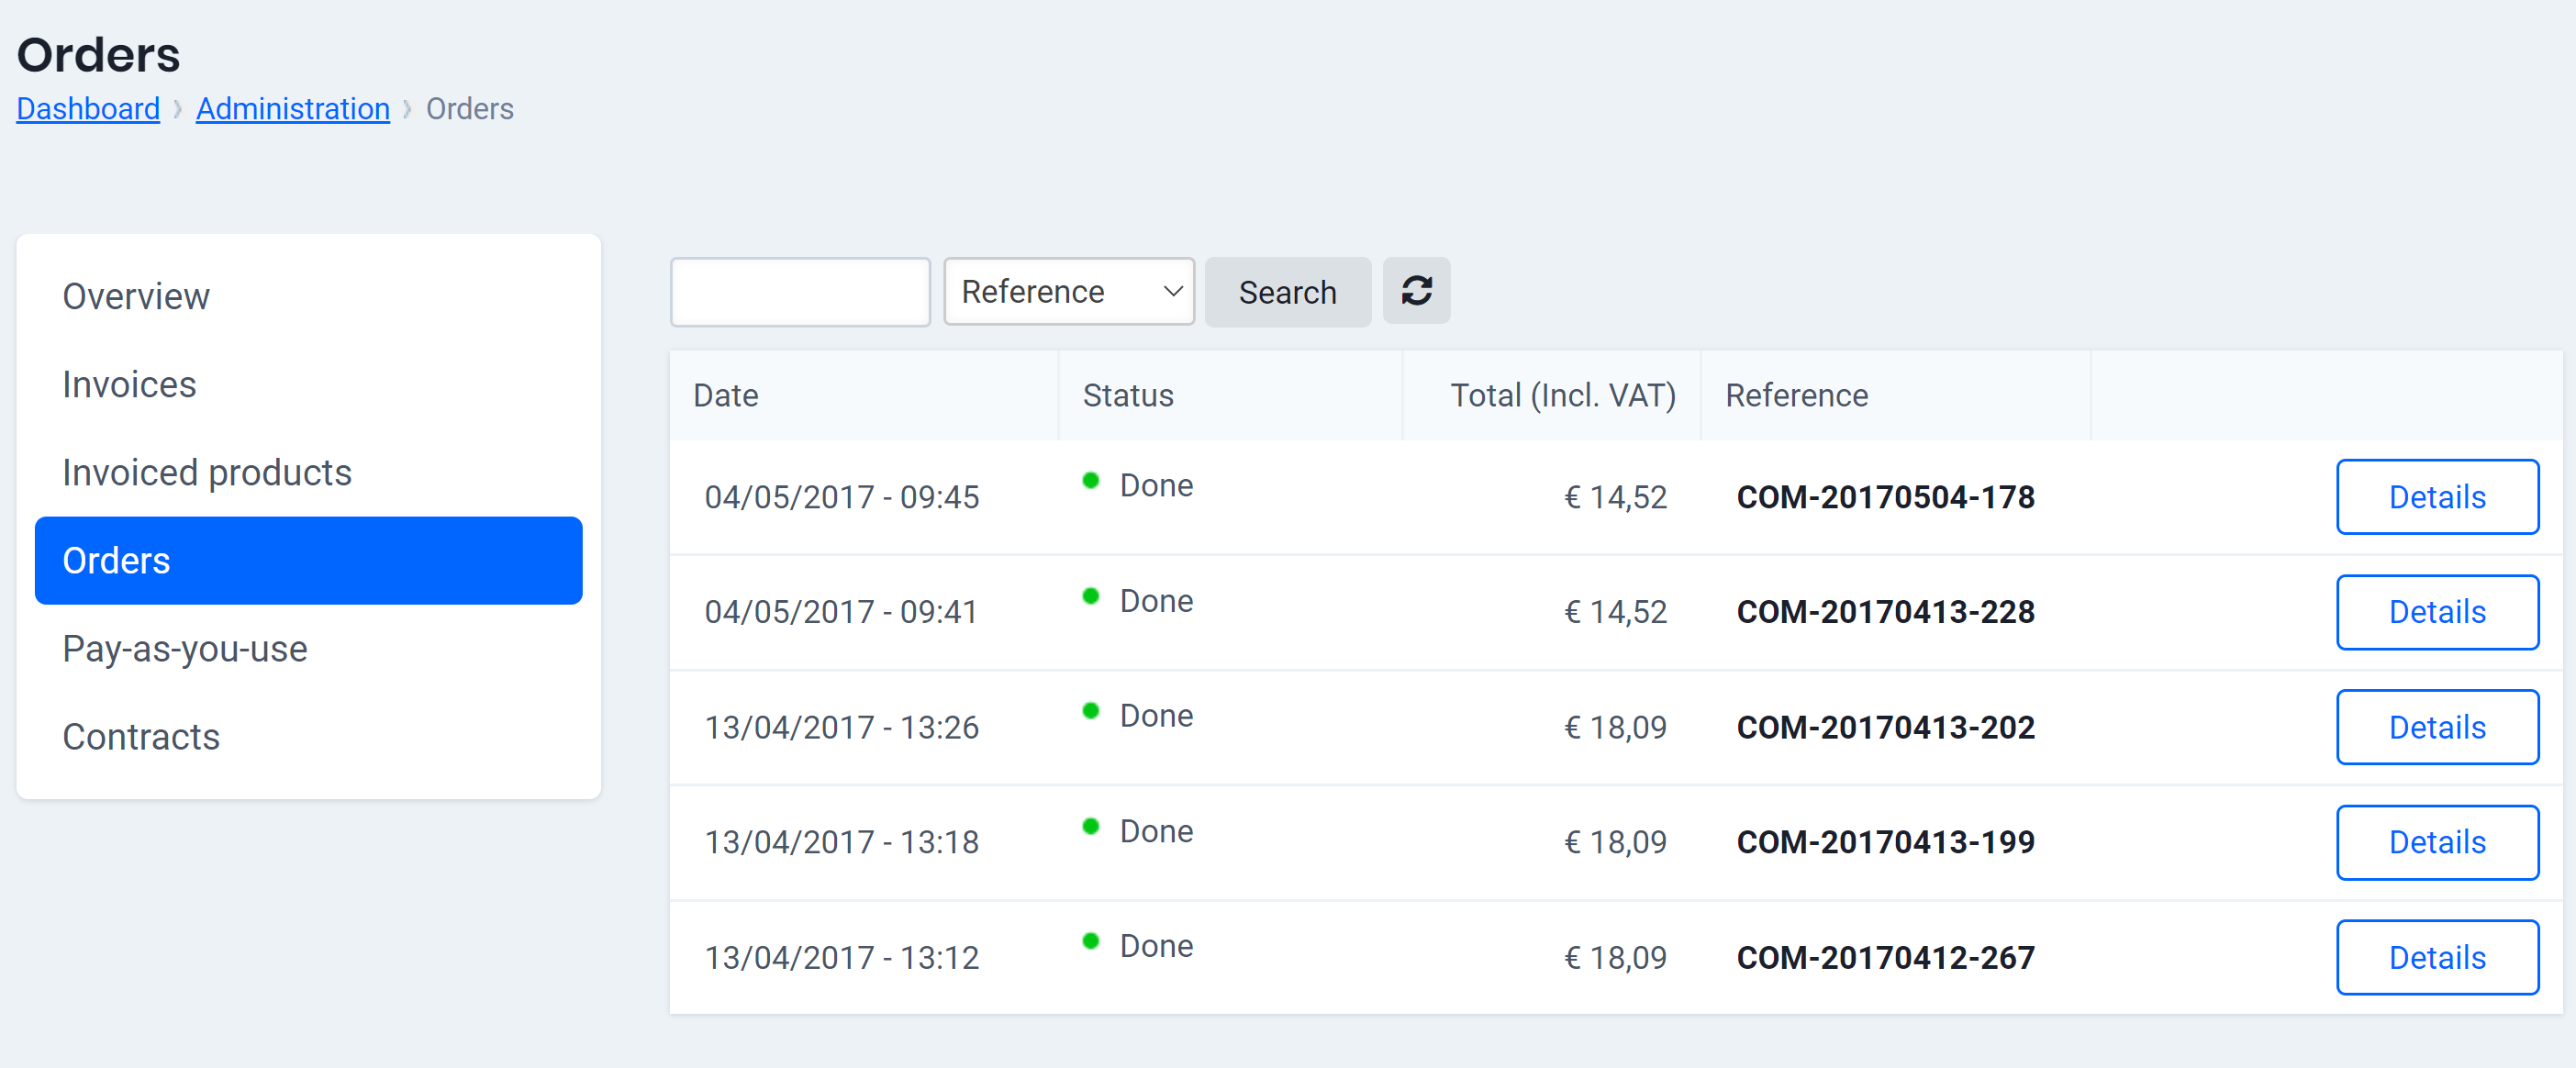
Task: Switch to the Invoices section
Action: click(x=128, y=384)
